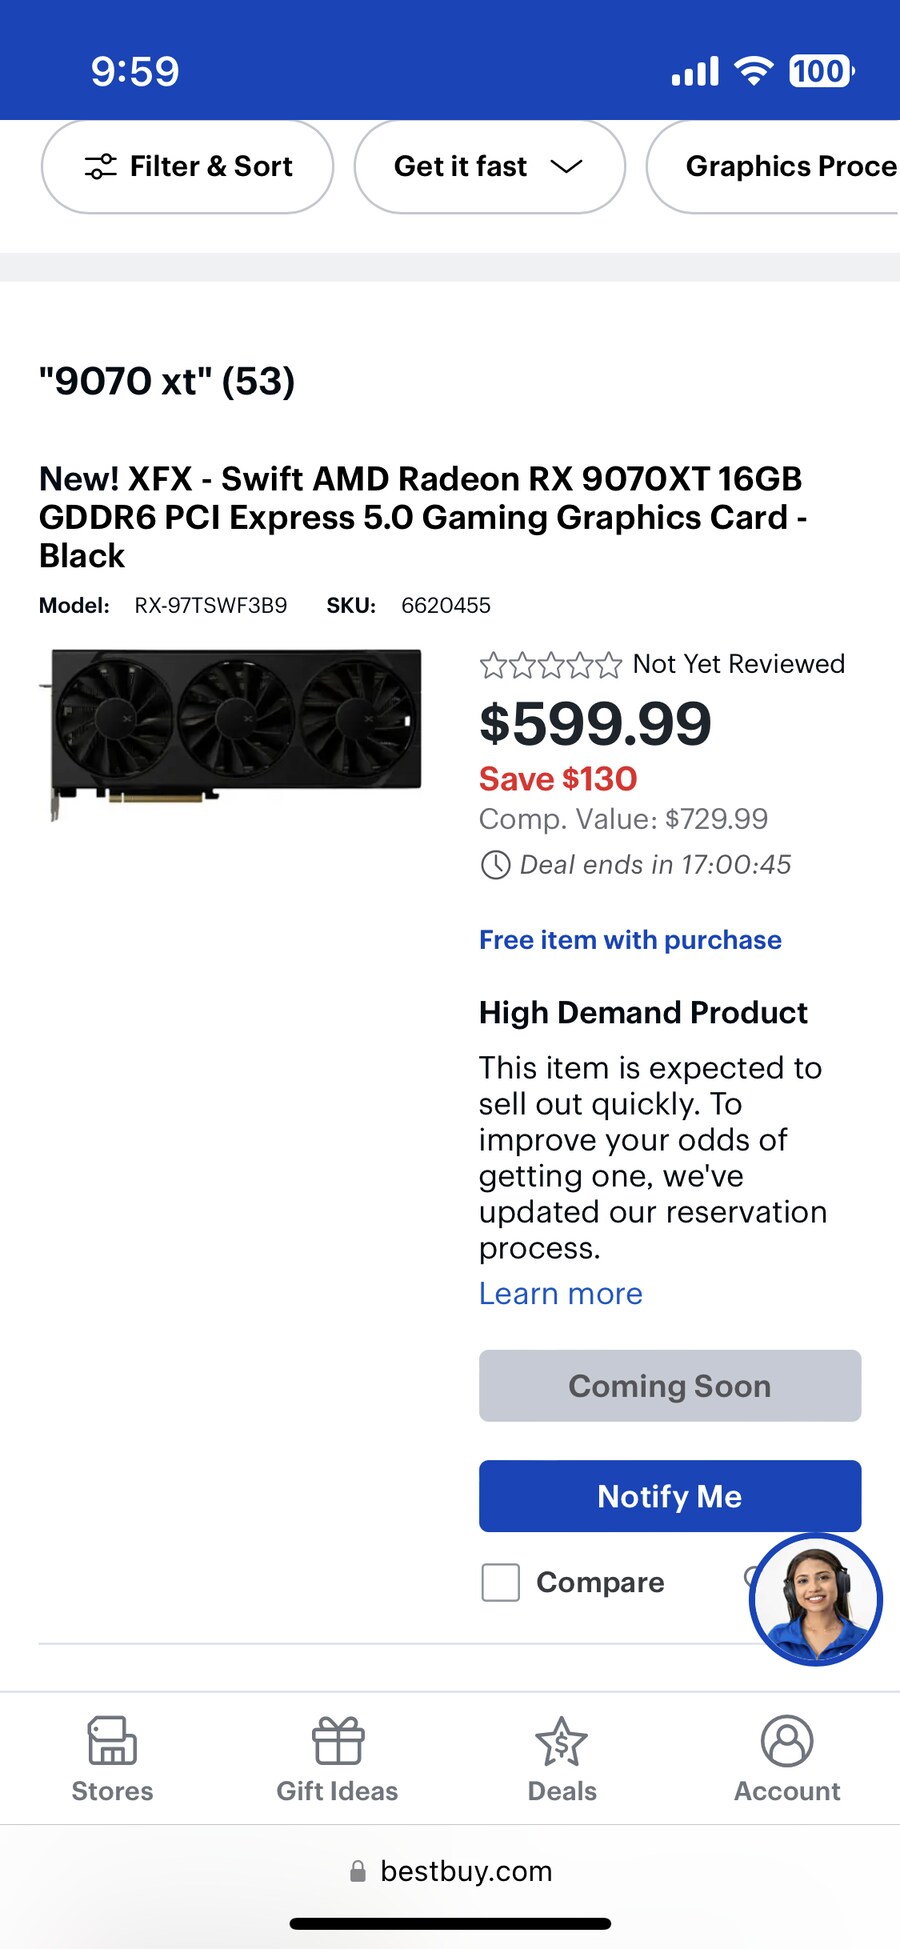900x1949 pixels.
Task: Open Free item with purchase link
Action: [x=630, y=940]
